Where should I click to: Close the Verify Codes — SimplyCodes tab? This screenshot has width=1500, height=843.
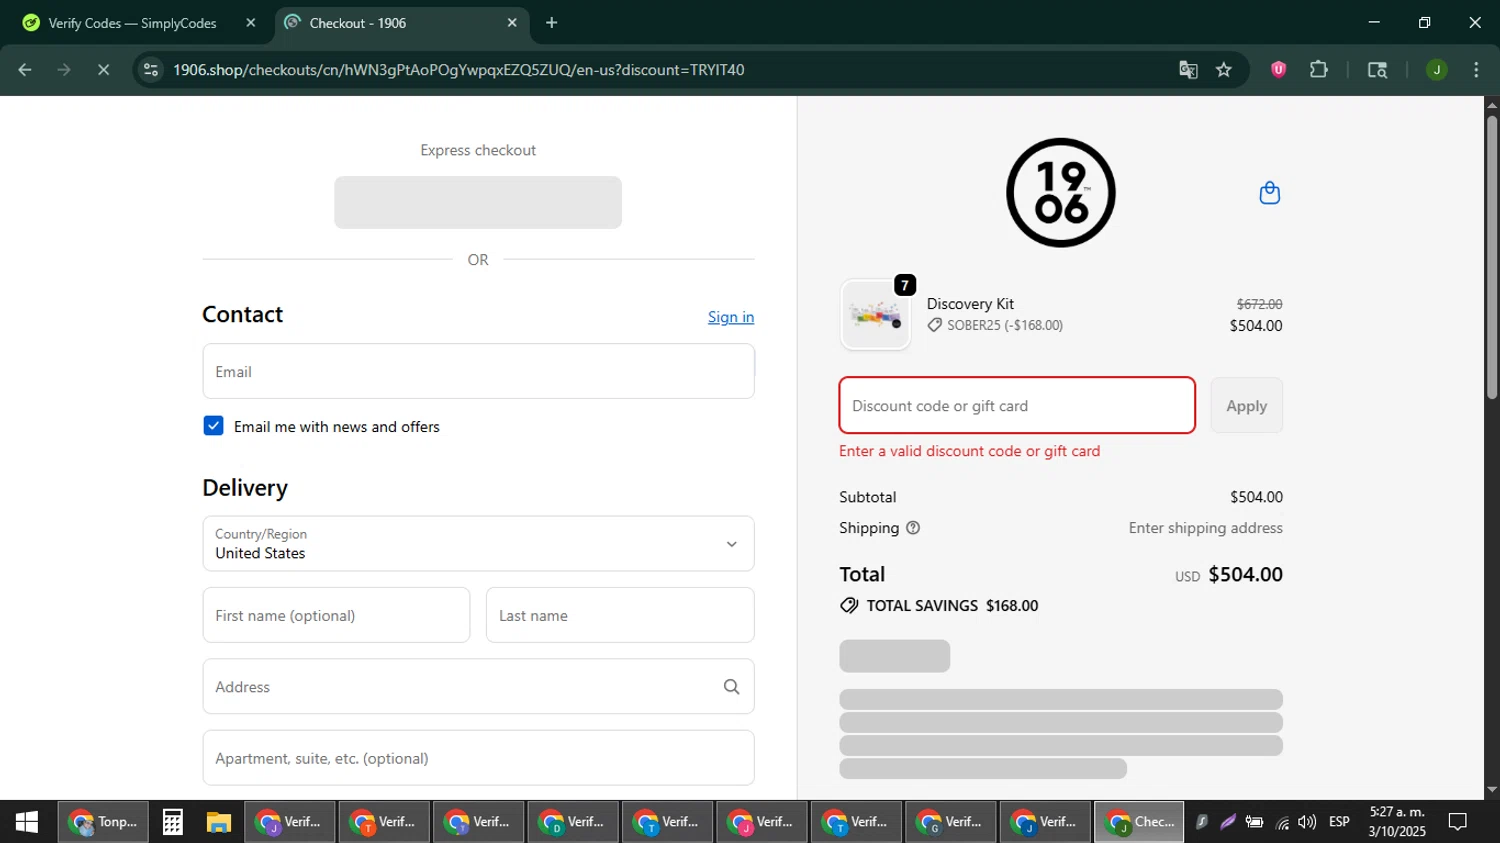click(x=251, y=23)
